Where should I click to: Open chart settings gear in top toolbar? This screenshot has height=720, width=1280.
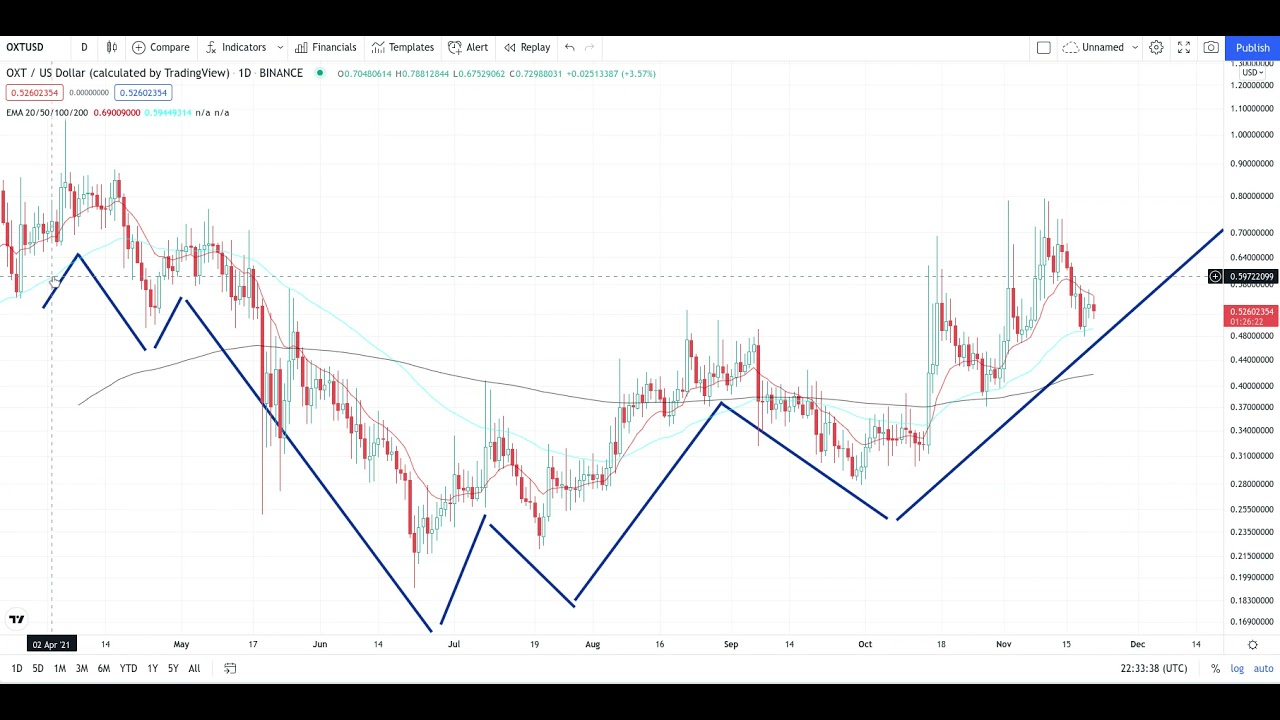click(1156, 47)
